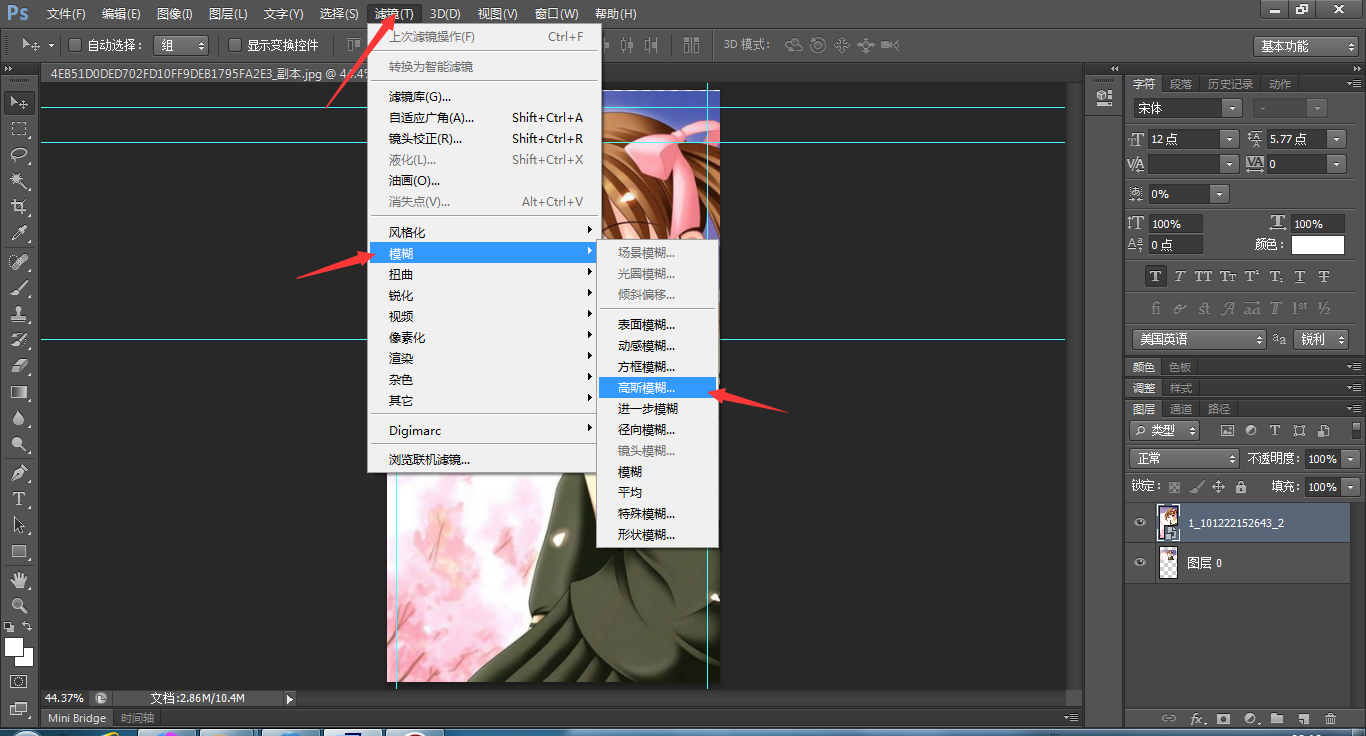Image resolution: width=1366 pixels, height=736 pixels.
Task: Choose 滤镜库(G)... from the filter menu
Action: (484, 97)
